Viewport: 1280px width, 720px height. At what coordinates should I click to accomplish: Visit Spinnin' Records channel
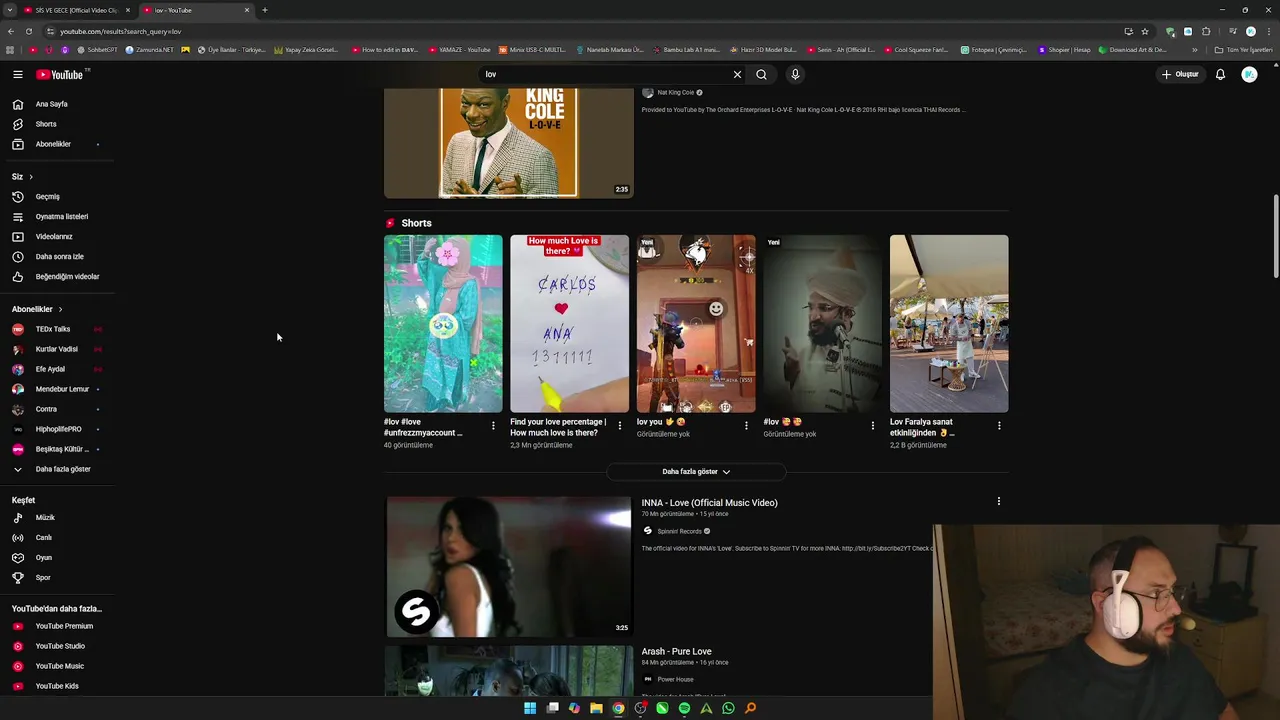click(680, 531)
